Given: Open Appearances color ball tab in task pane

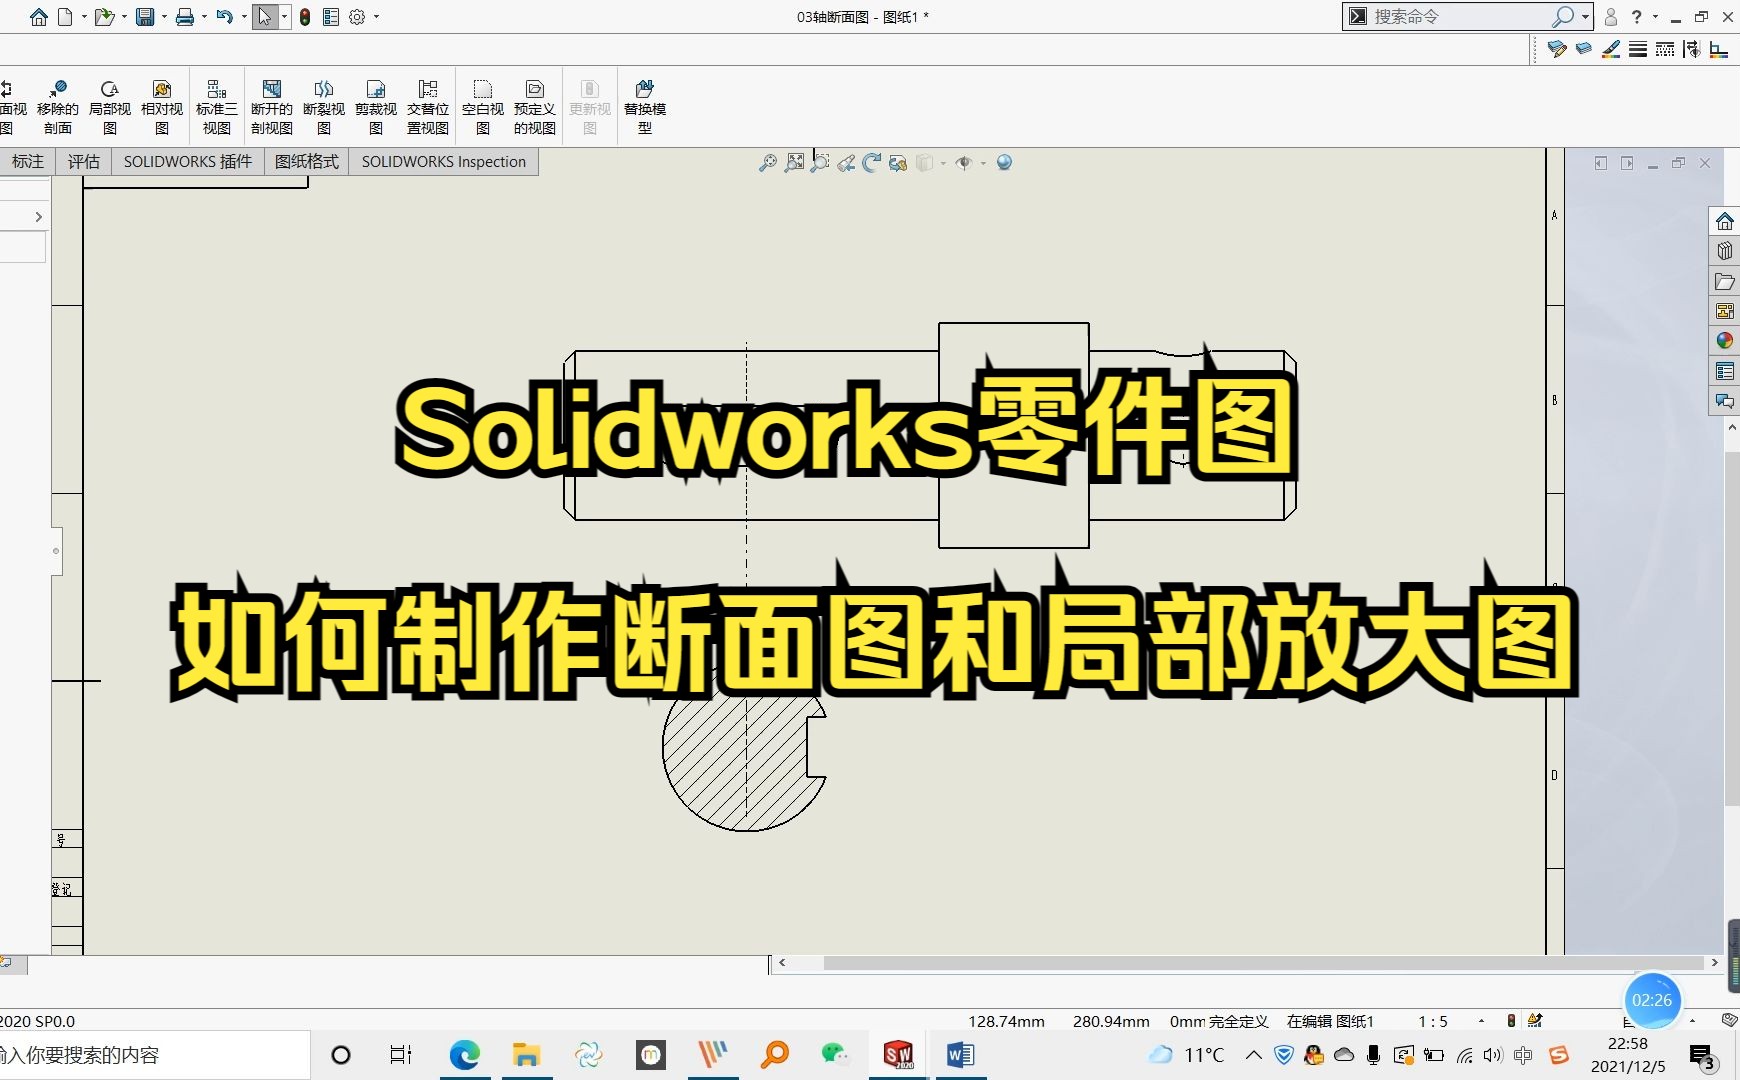Looking at the screenshot, I should pyautogui.click(x=1725, y=341).
